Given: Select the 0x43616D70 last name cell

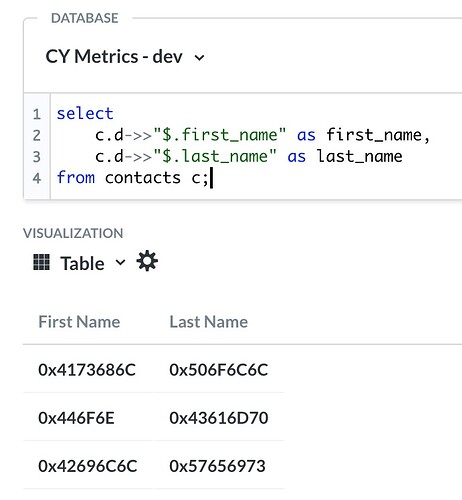Looking at the screenshot, I should click(x=219, y=418).
